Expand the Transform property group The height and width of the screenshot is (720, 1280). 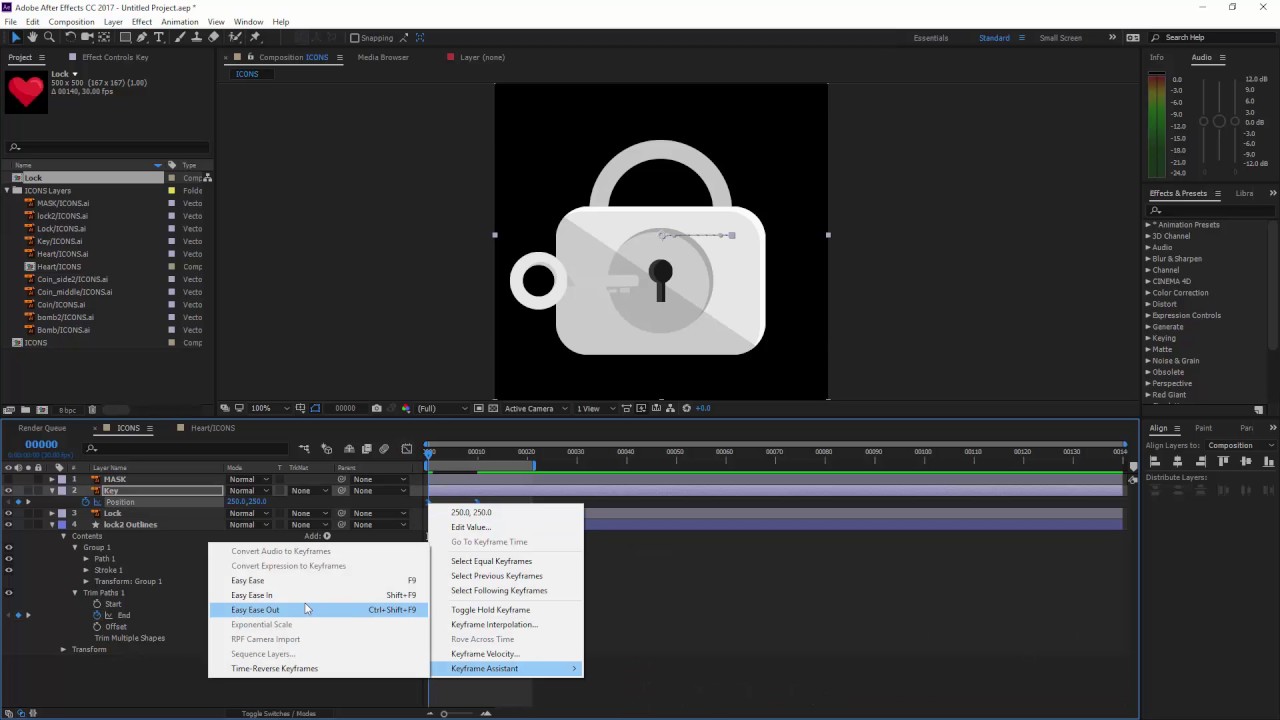(x=63, y=649)
